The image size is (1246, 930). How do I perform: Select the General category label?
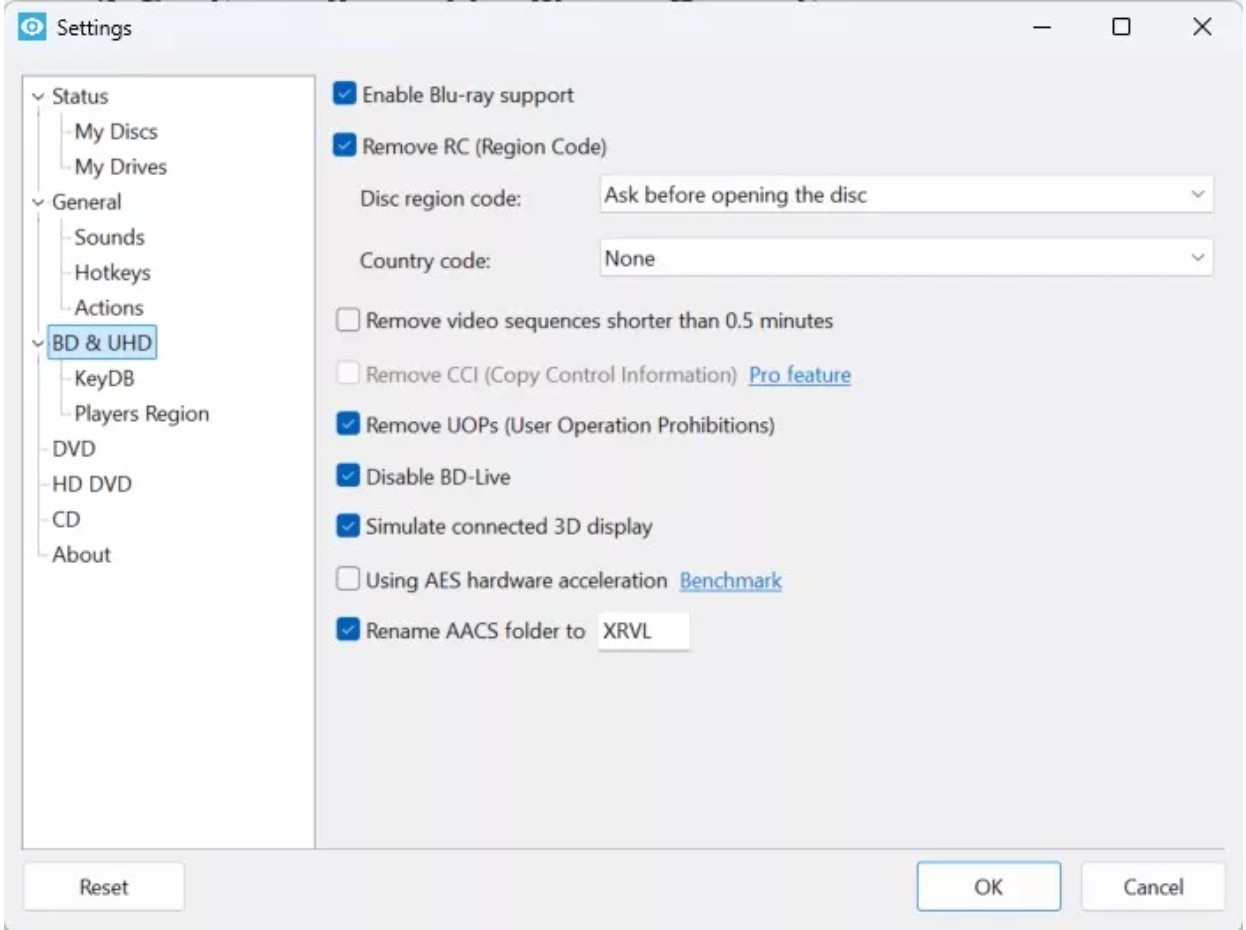tap(86, 202)
